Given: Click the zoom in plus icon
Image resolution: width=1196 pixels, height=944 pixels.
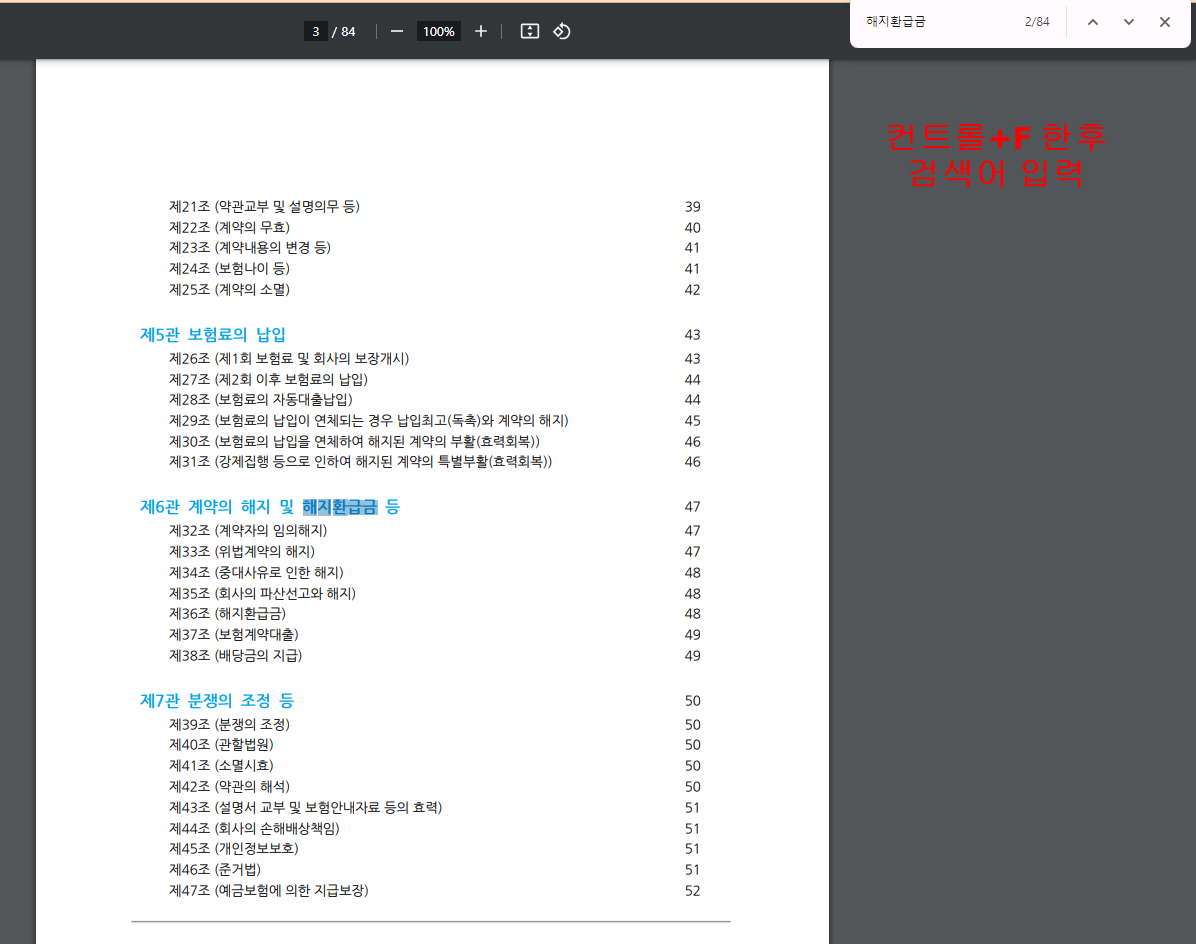Looking at the screenshot, I should (481, 31).
